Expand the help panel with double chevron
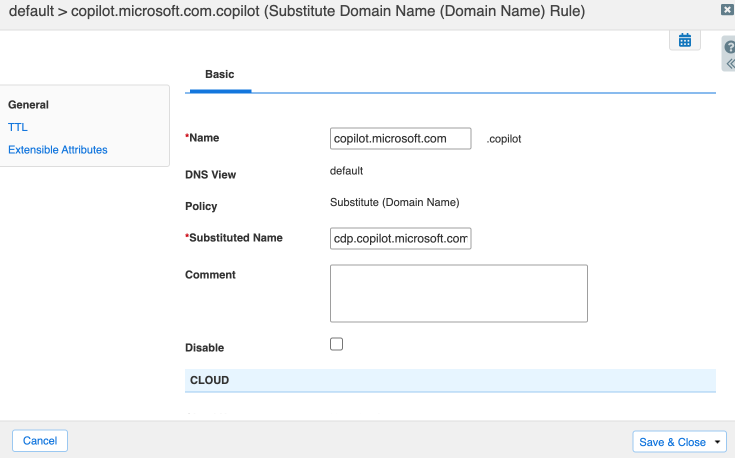 pyautogui.click(x=729, y=62)
